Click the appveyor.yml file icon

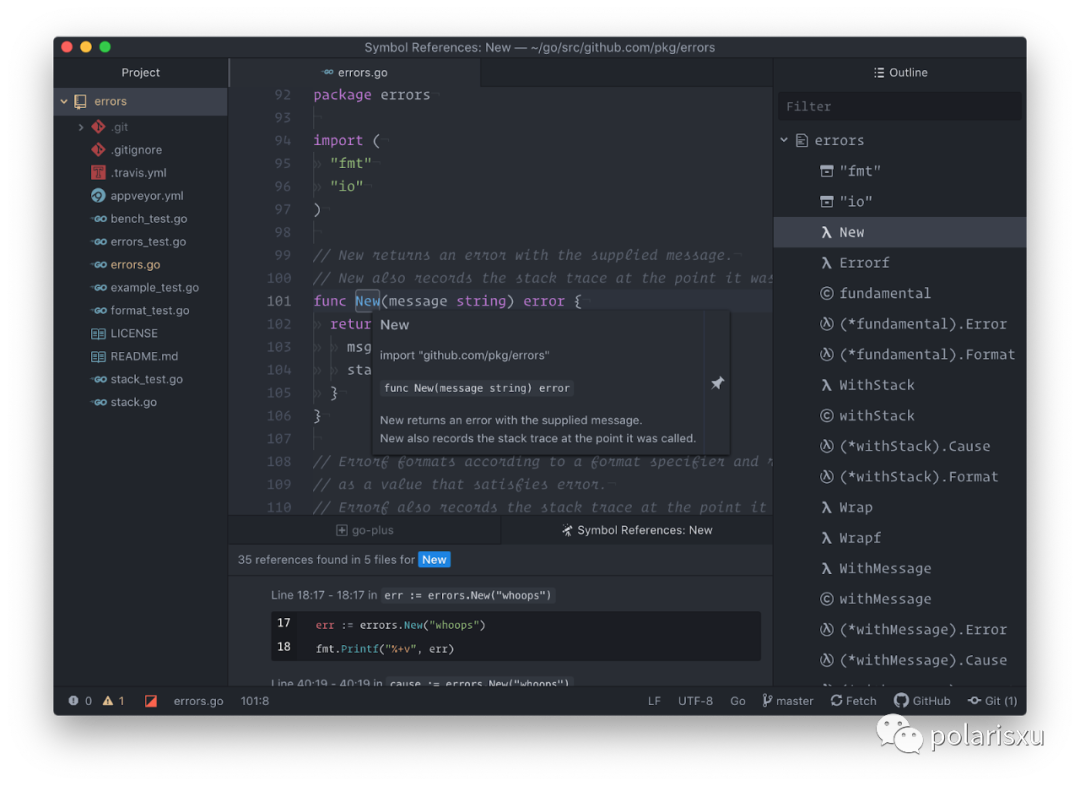[98, 196]
